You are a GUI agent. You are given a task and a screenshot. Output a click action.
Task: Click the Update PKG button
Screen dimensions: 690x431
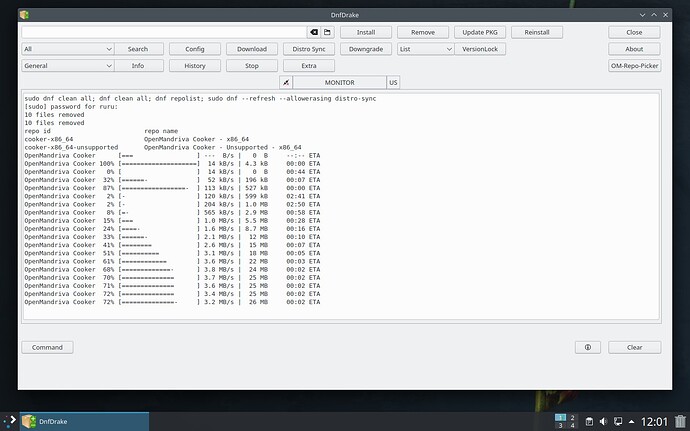(480, 32)
